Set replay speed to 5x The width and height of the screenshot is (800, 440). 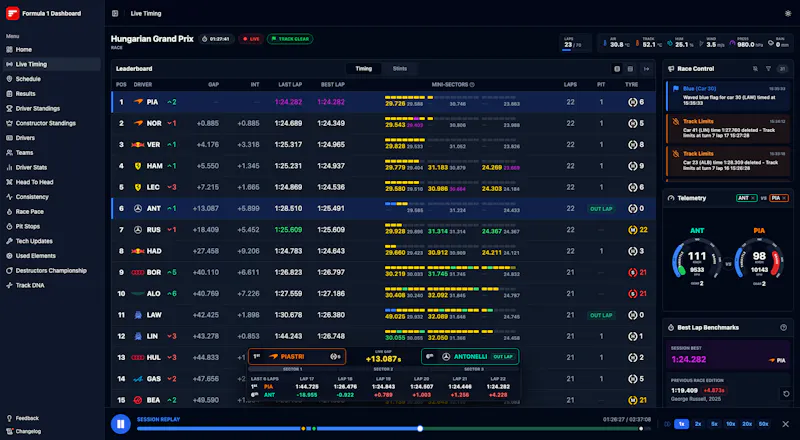pyautogui.click(x=714, y=424)
